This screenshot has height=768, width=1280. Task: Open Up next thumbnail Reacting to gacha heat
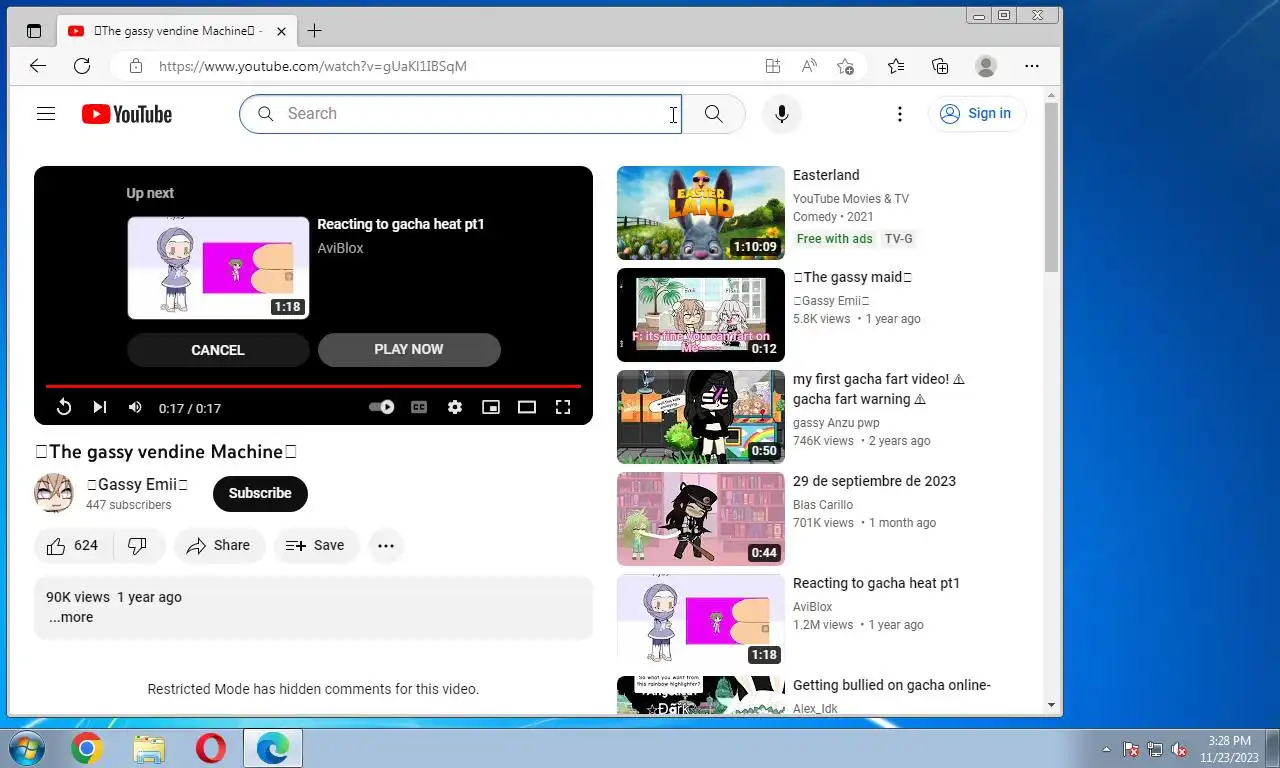pyautogui.click(x=218, y=268)
